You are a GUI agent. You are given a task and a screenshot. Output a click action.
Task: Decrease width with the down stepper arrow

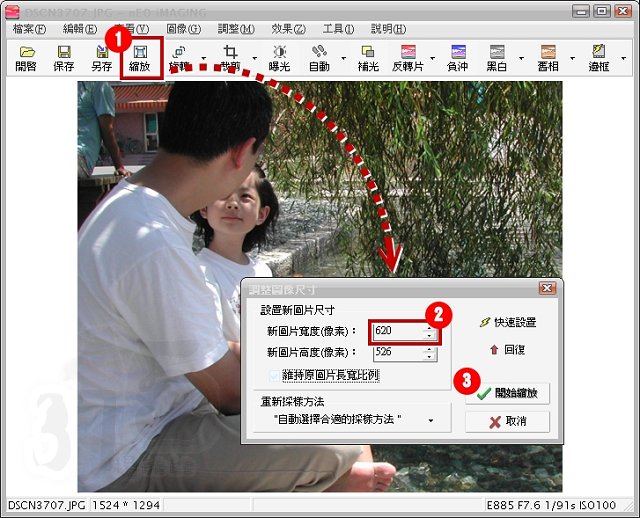click(429, 335)
